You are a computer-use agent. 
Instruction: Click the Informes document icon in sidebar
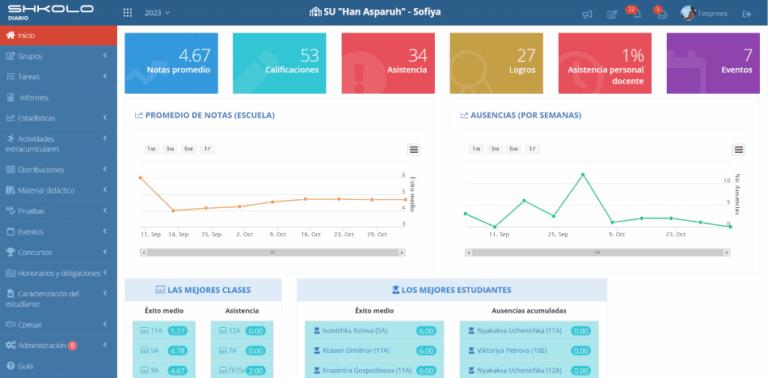click(x=10, y=97)
